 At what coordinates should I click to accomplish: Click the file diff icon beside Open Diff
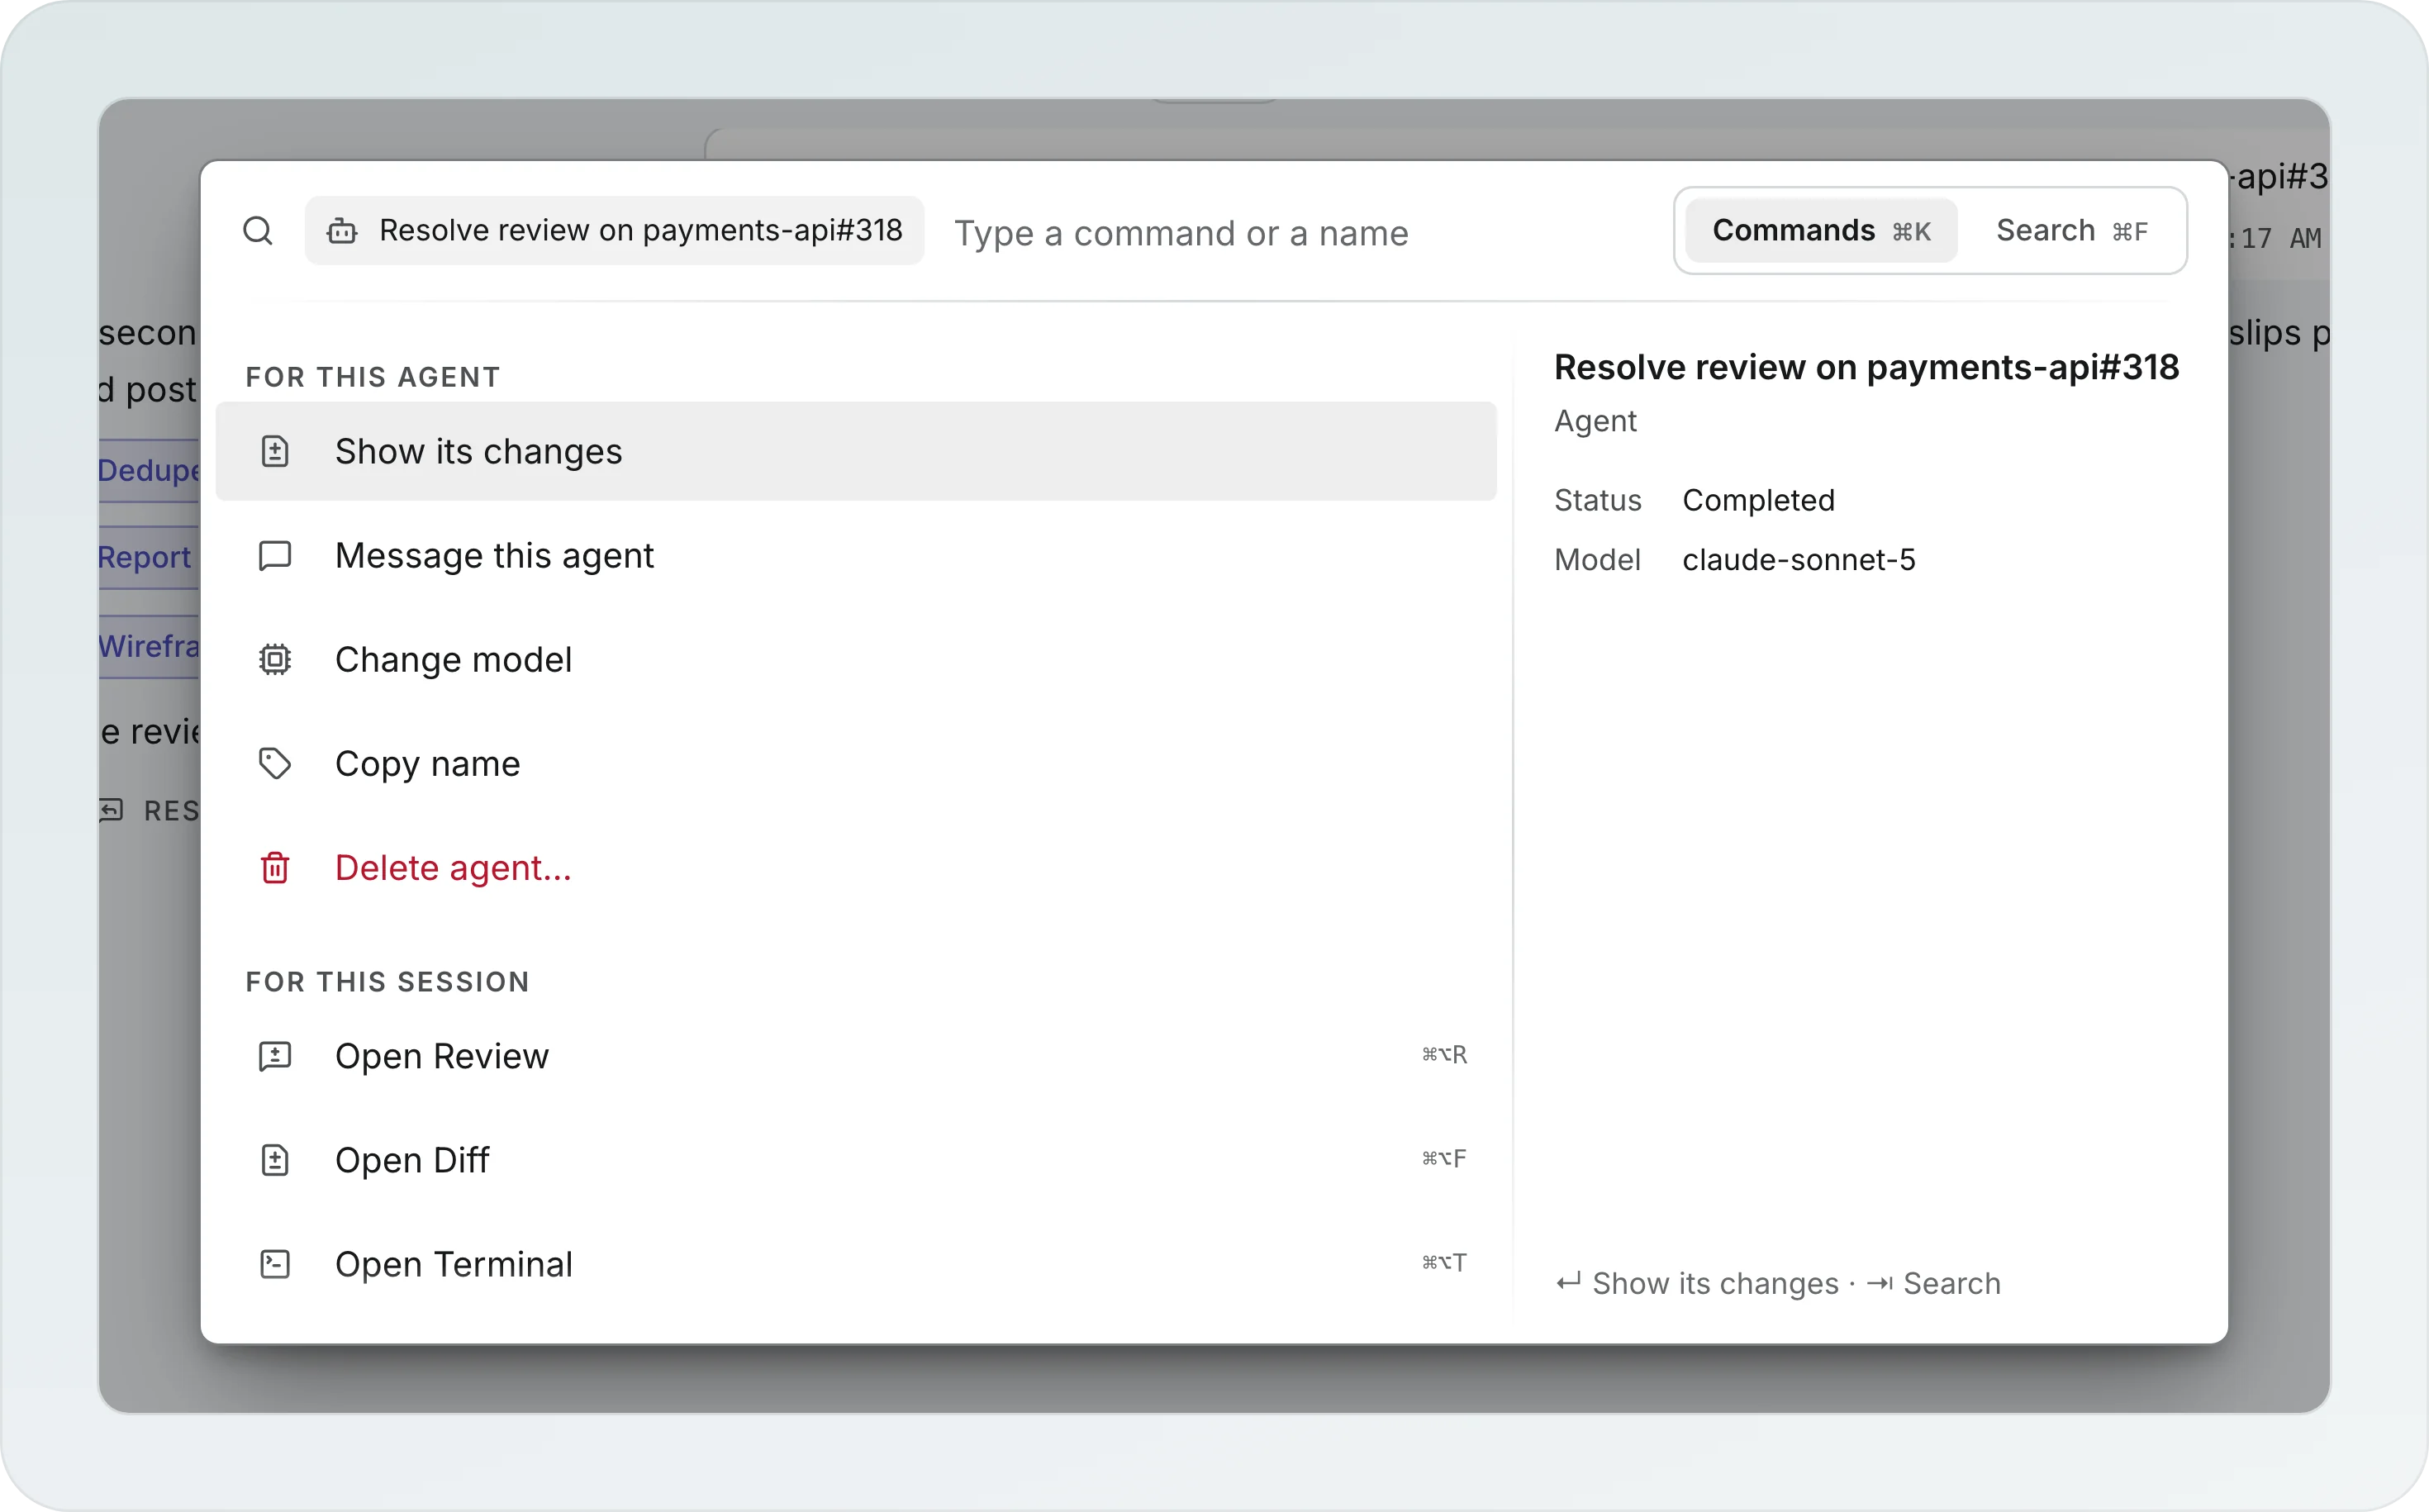click(x=275, y=1160)
